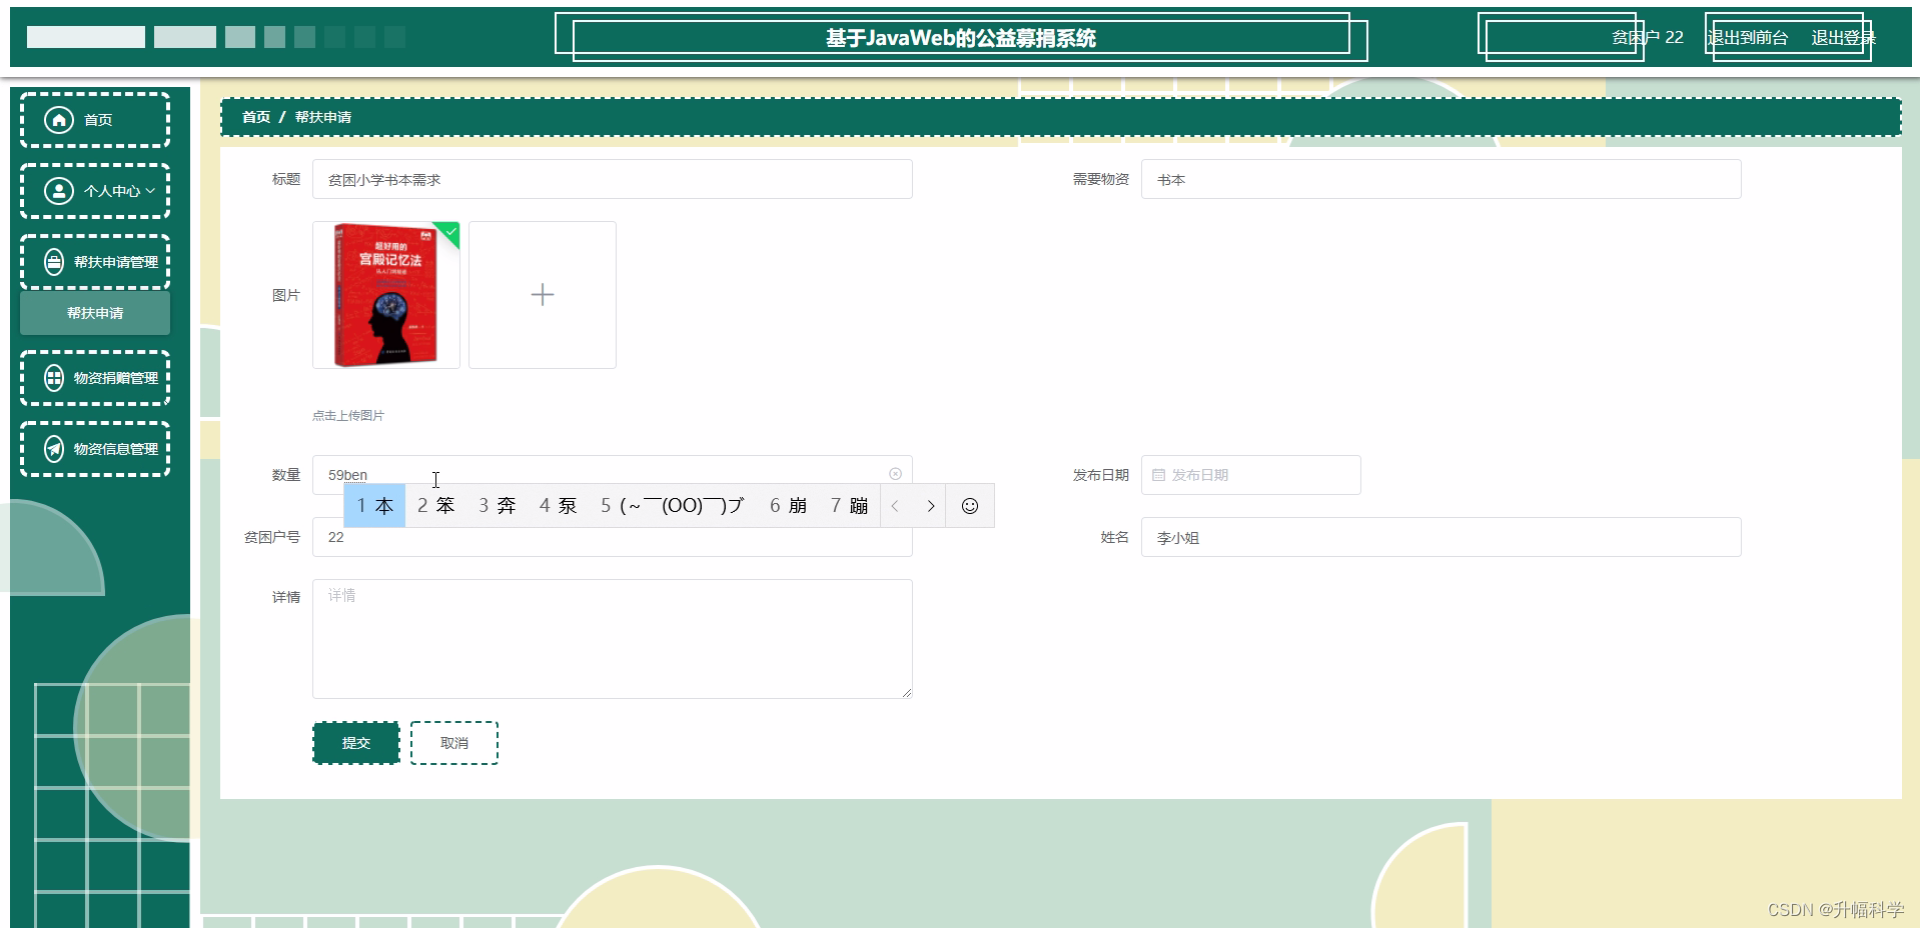Image resolution: width=1920 pixels, height=928 pixels.
Task: Open the emoji picker in the input bar
Action: coord(968,506)
